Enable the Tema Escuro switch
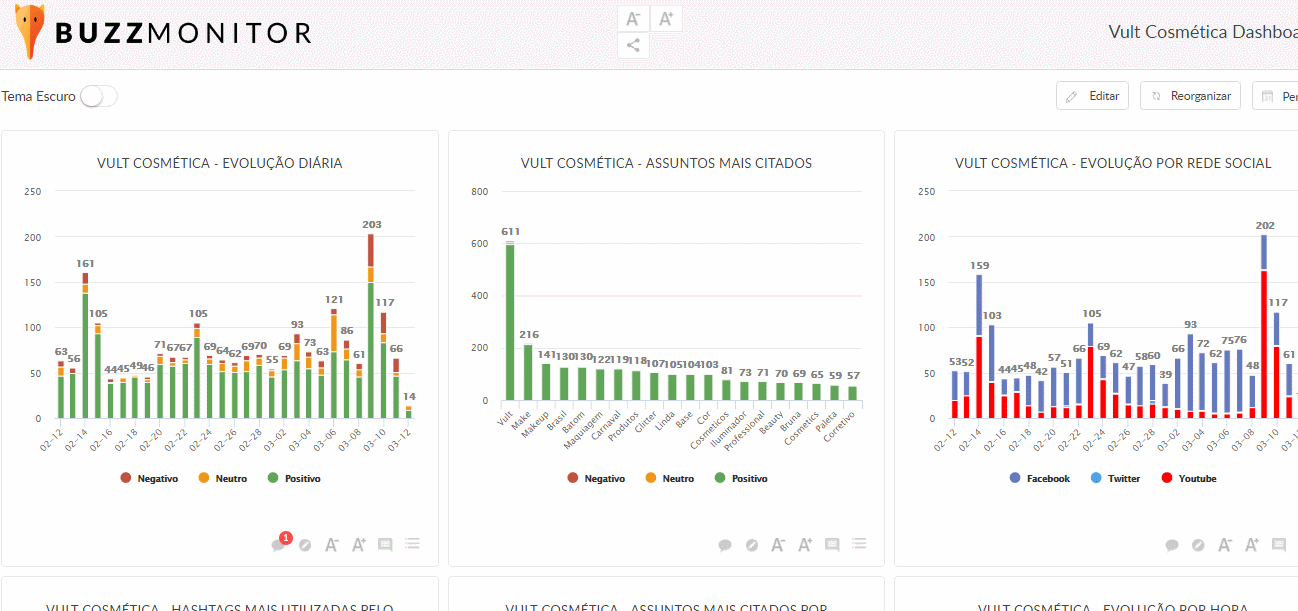This screenshot has width=1298, height=611. point(98,96)
